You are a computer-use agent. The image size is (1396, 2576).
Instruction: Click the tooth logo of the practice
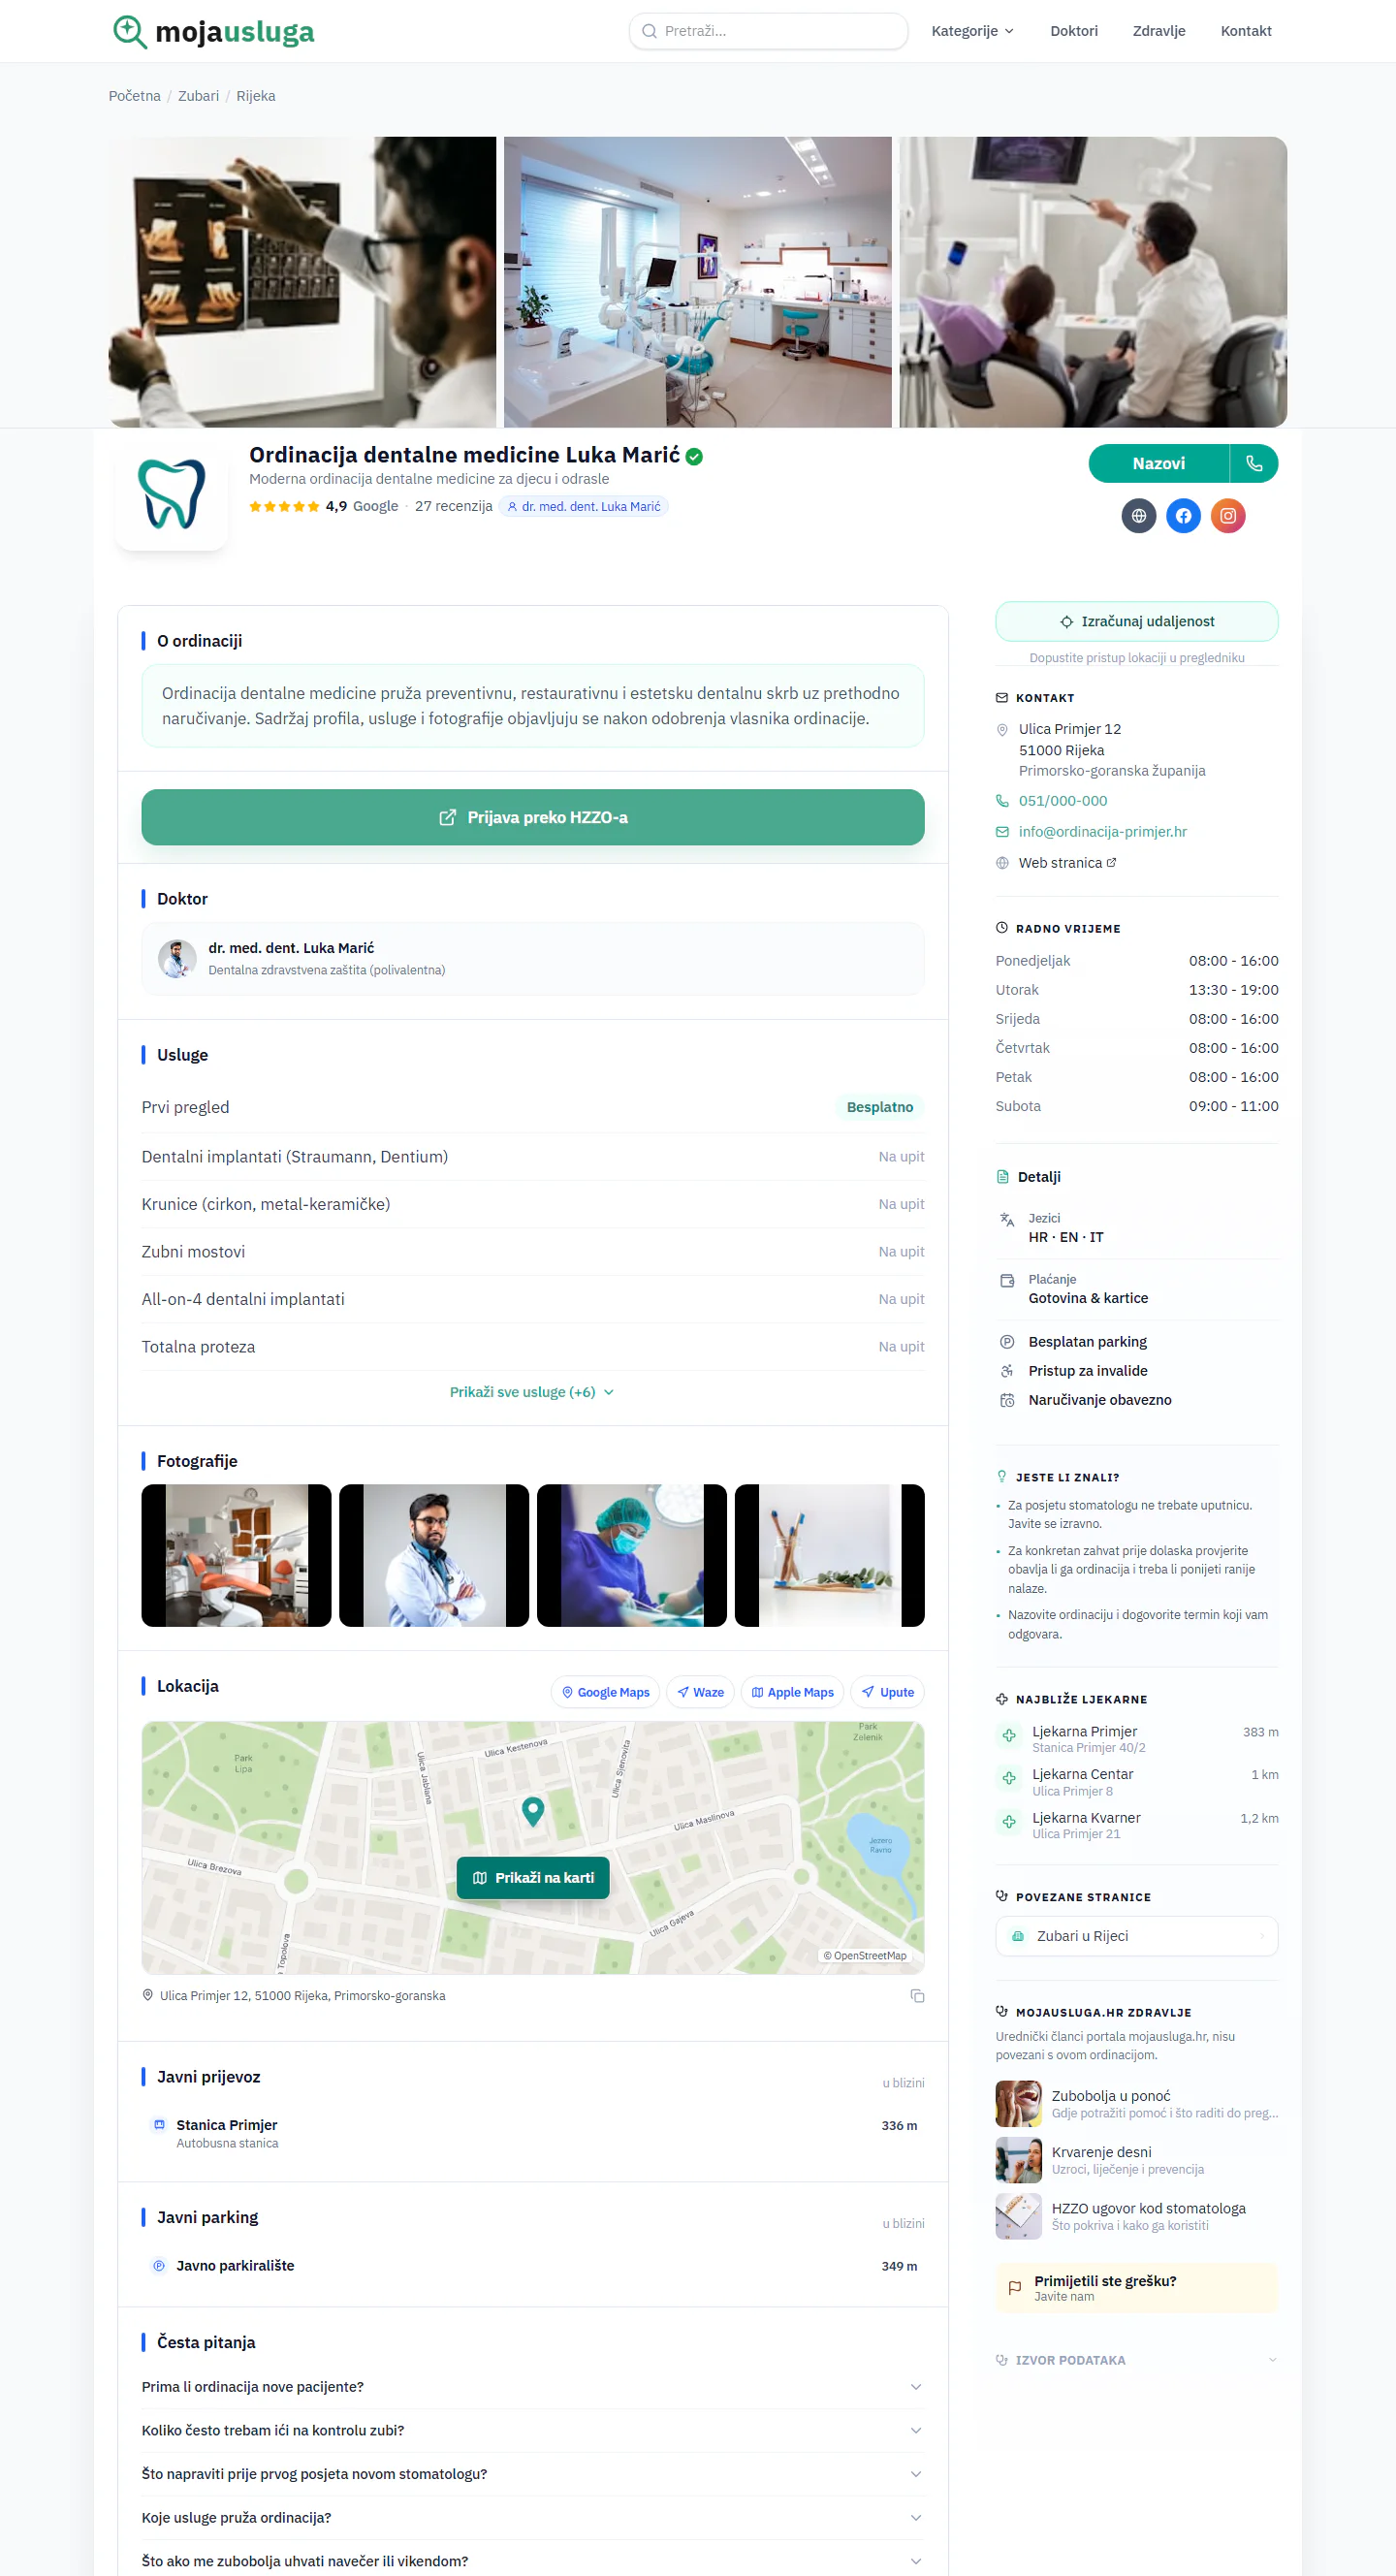point(172,494)
